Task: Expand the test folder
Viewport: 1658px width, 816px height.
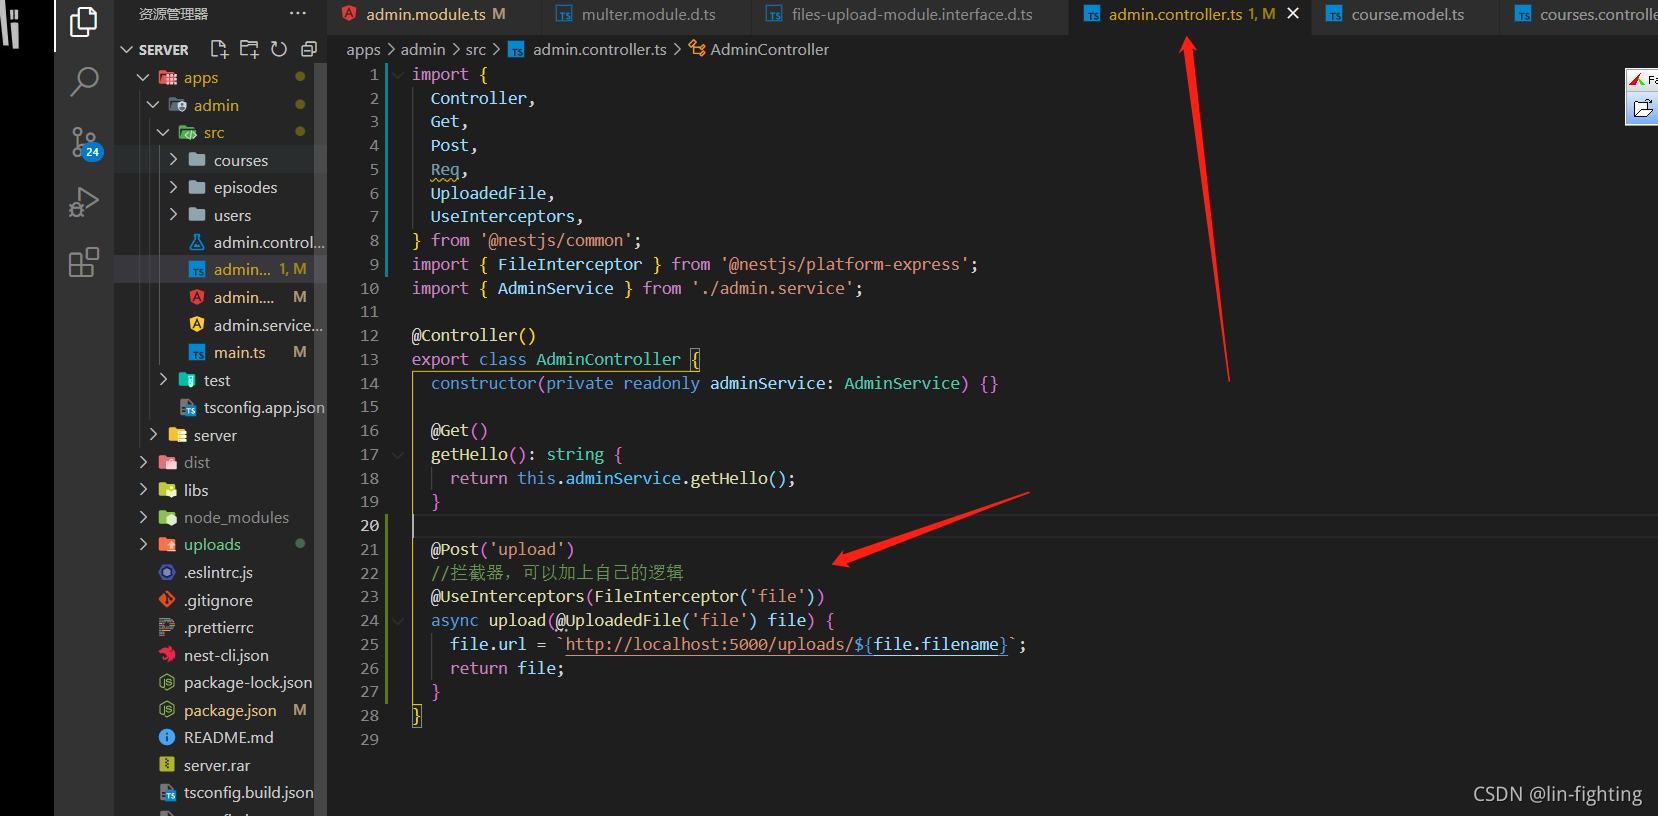Action: click(x=163, y=380)
